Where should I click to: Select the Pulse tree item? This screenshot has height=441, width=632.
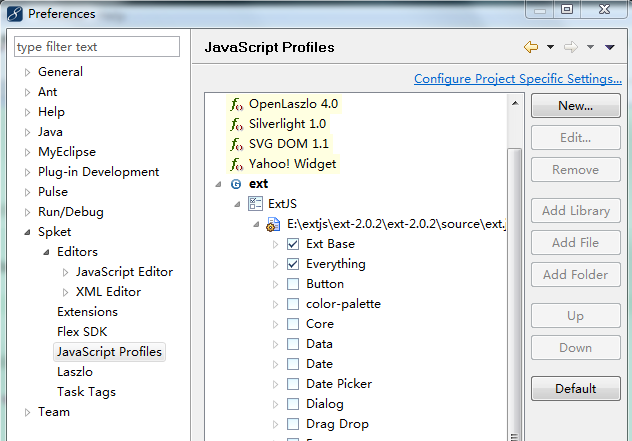(x=53, y=192)
